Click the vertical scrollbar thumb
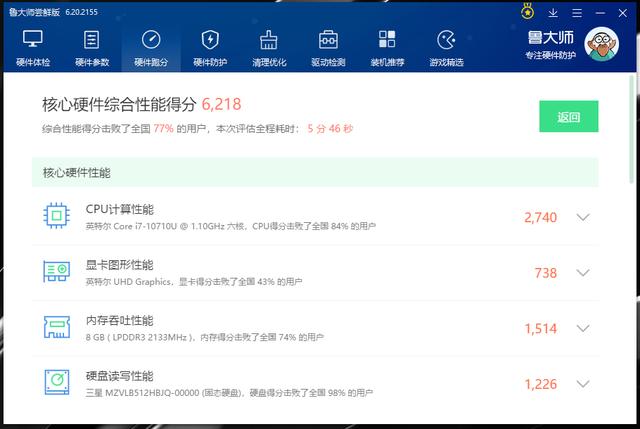Viewport: 640px width, 429px height. click(632, 129)
